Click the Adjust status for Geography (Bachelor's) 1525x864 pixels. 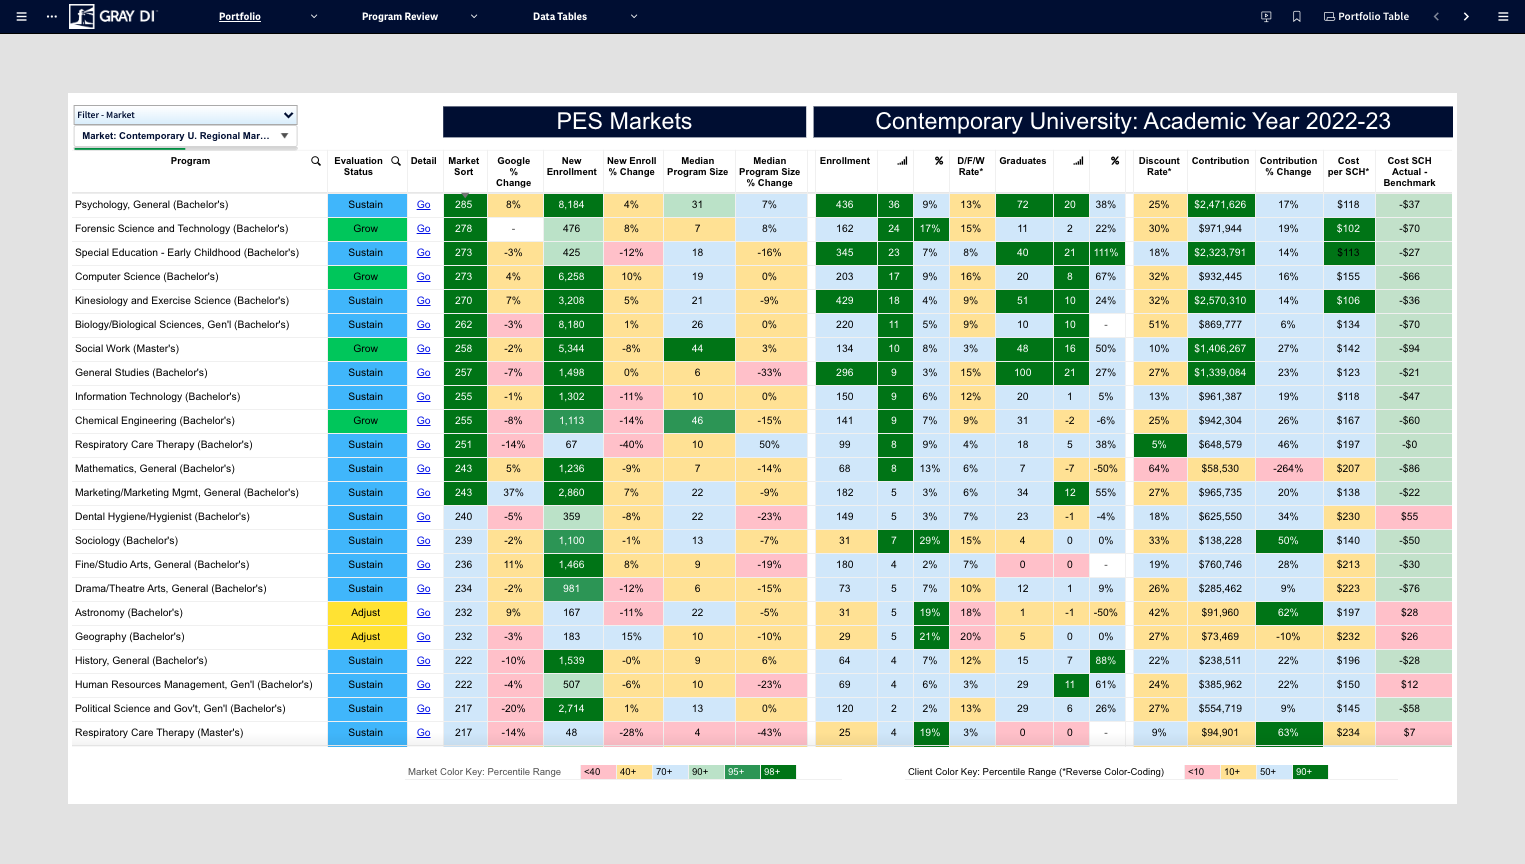[x=366, y=637]
